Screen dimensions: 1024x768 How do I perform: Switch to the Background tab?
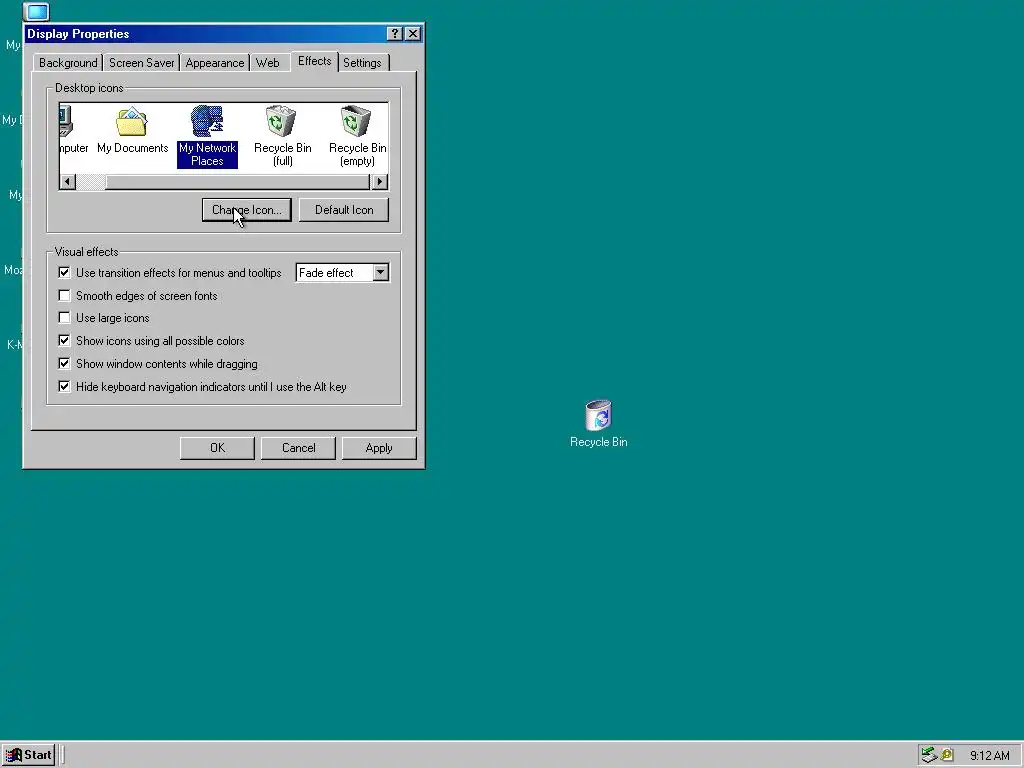click(x=68, y=63)
